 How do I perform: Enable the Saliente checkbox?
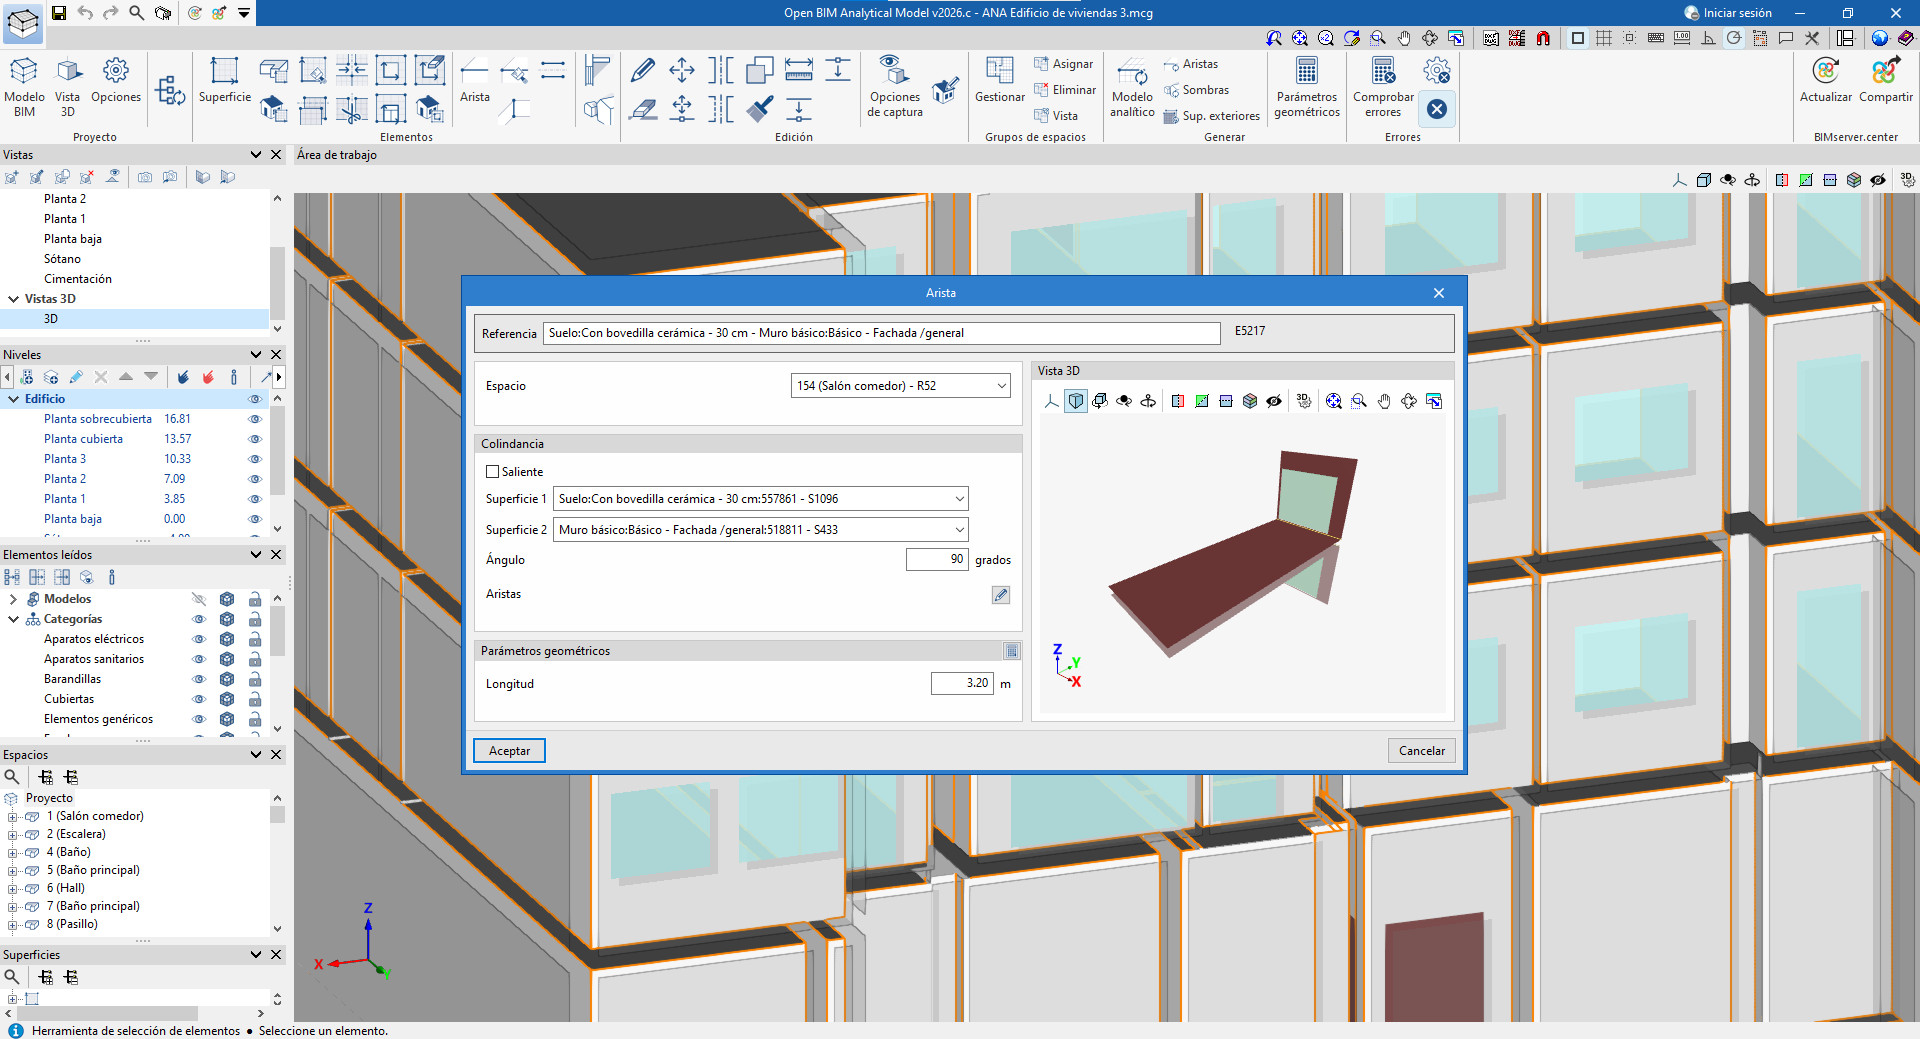click(492, 472)
